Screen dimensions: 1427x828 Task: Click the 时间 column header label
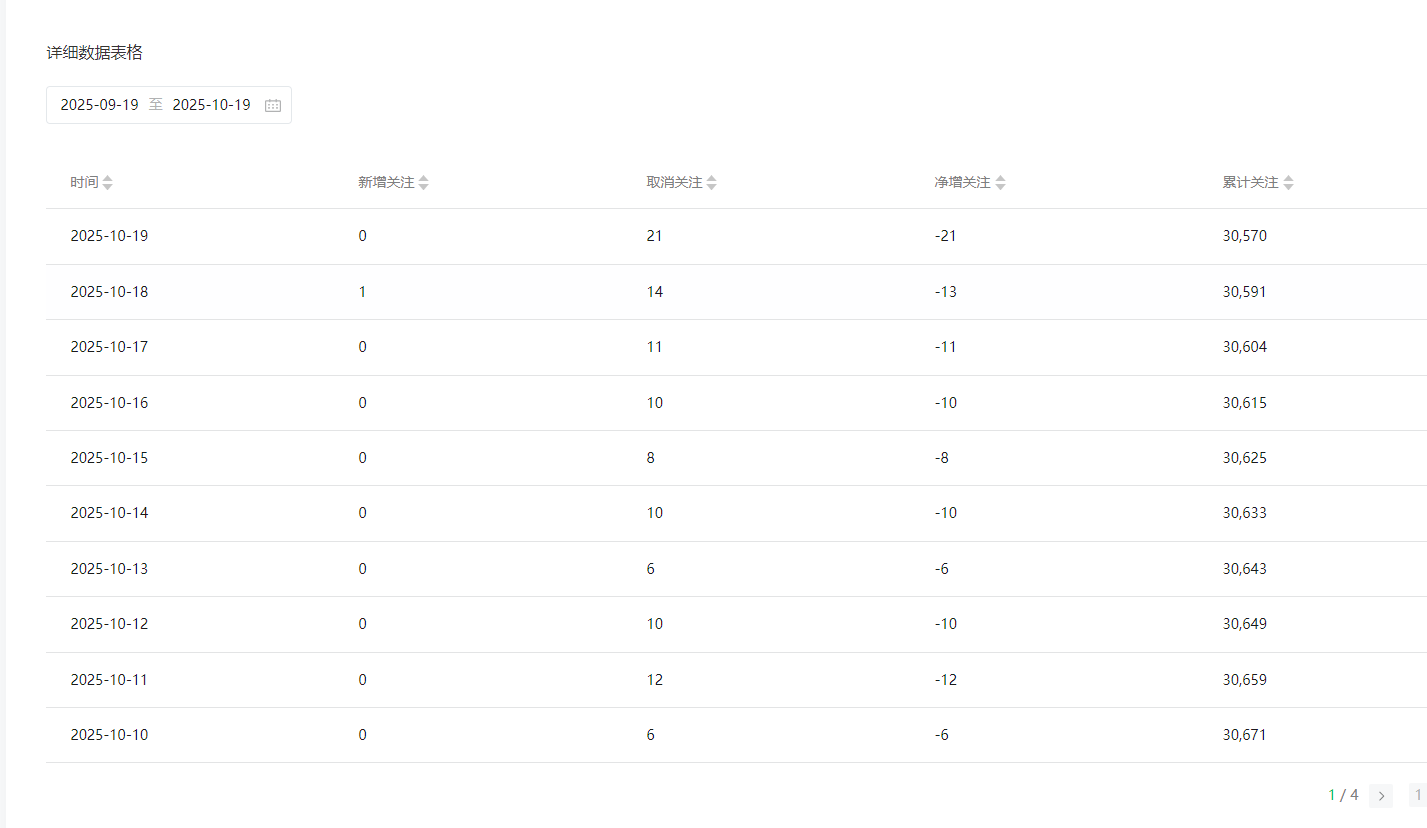click(84, 183)
